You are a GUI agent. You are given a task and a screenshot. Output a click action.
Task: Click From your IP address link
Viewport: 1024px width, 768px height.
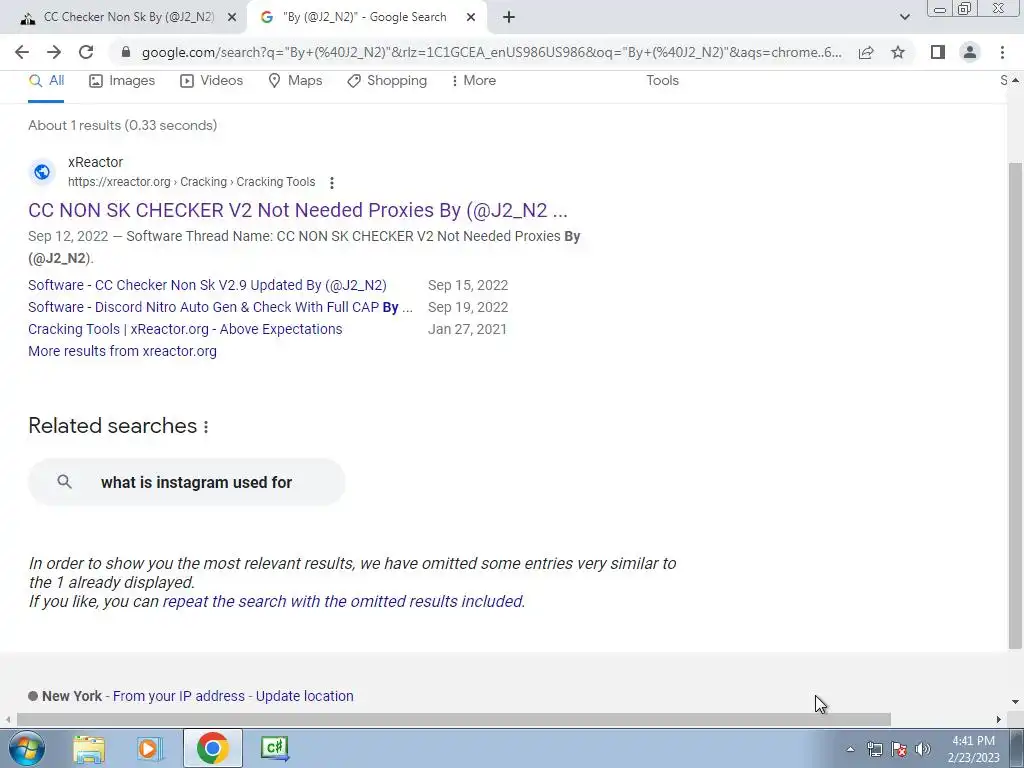pyautogui.click(x=178, y=696)
